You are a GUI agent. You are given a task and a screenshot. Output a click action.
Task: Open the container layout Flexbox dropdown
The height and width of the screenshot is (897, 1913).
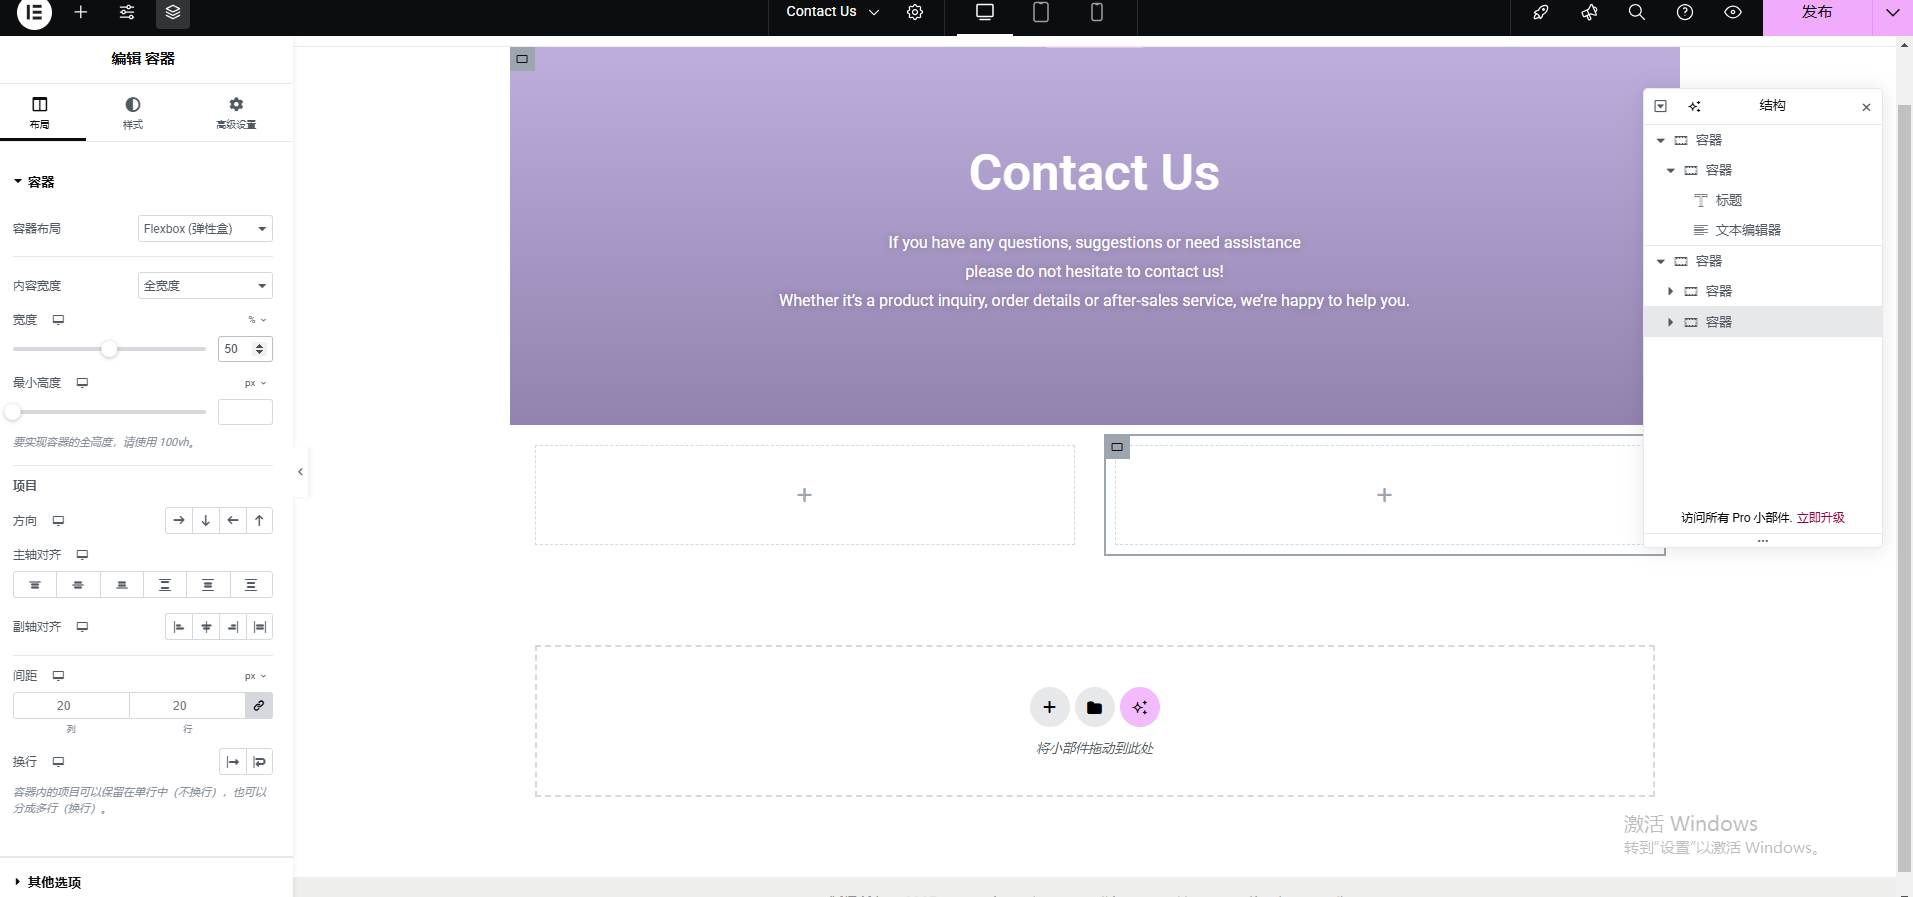coord(205,229)
